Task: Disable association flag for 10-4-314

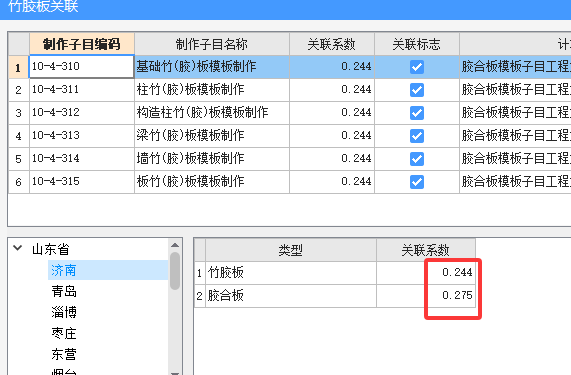Action: (417, 159)
